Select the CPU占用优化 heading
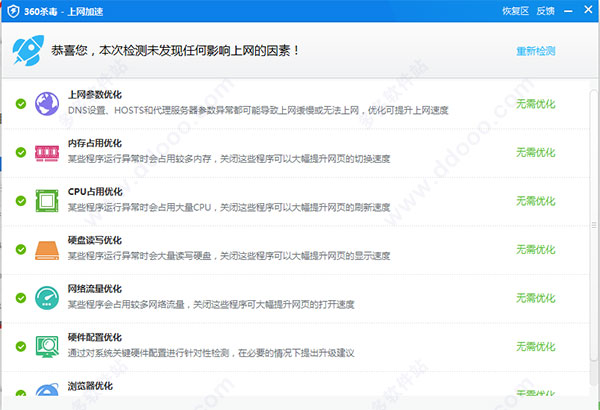This screenshot has height=410, width=600. coord(95,191)
